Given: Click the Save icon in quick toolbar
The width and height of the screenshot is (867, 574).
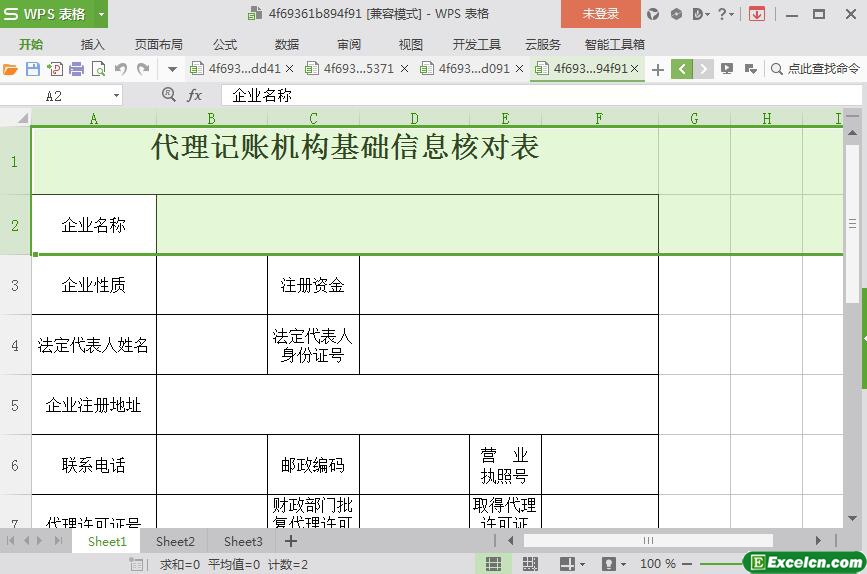Looking at the screenshot, I should tap(33, 69).
